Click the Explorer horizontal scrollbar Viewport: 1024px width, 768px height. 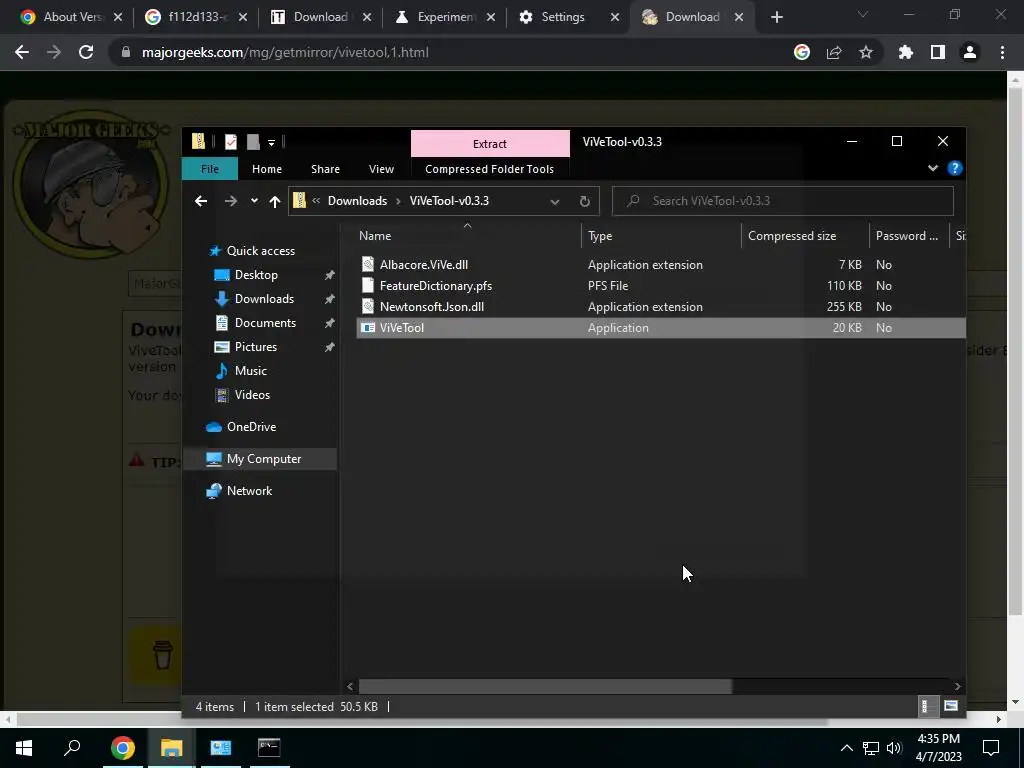point(545,686)
